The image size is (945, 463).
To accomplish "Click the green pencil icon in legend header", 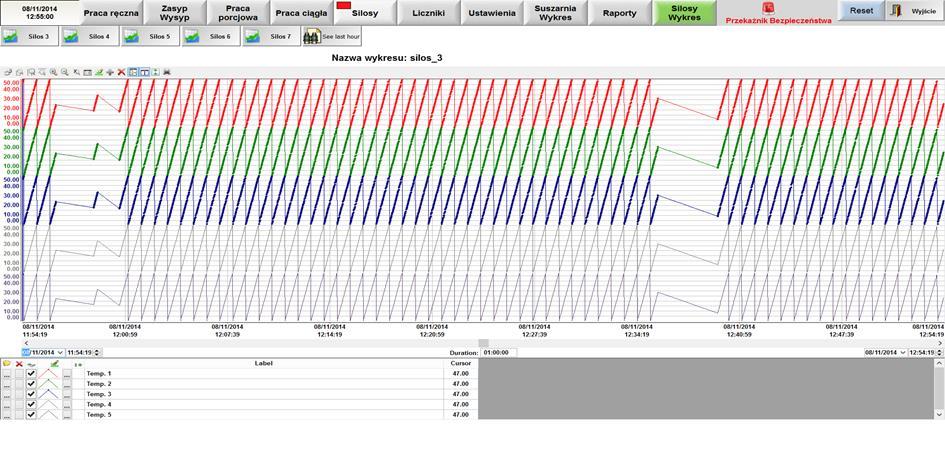I will [55, 364].
